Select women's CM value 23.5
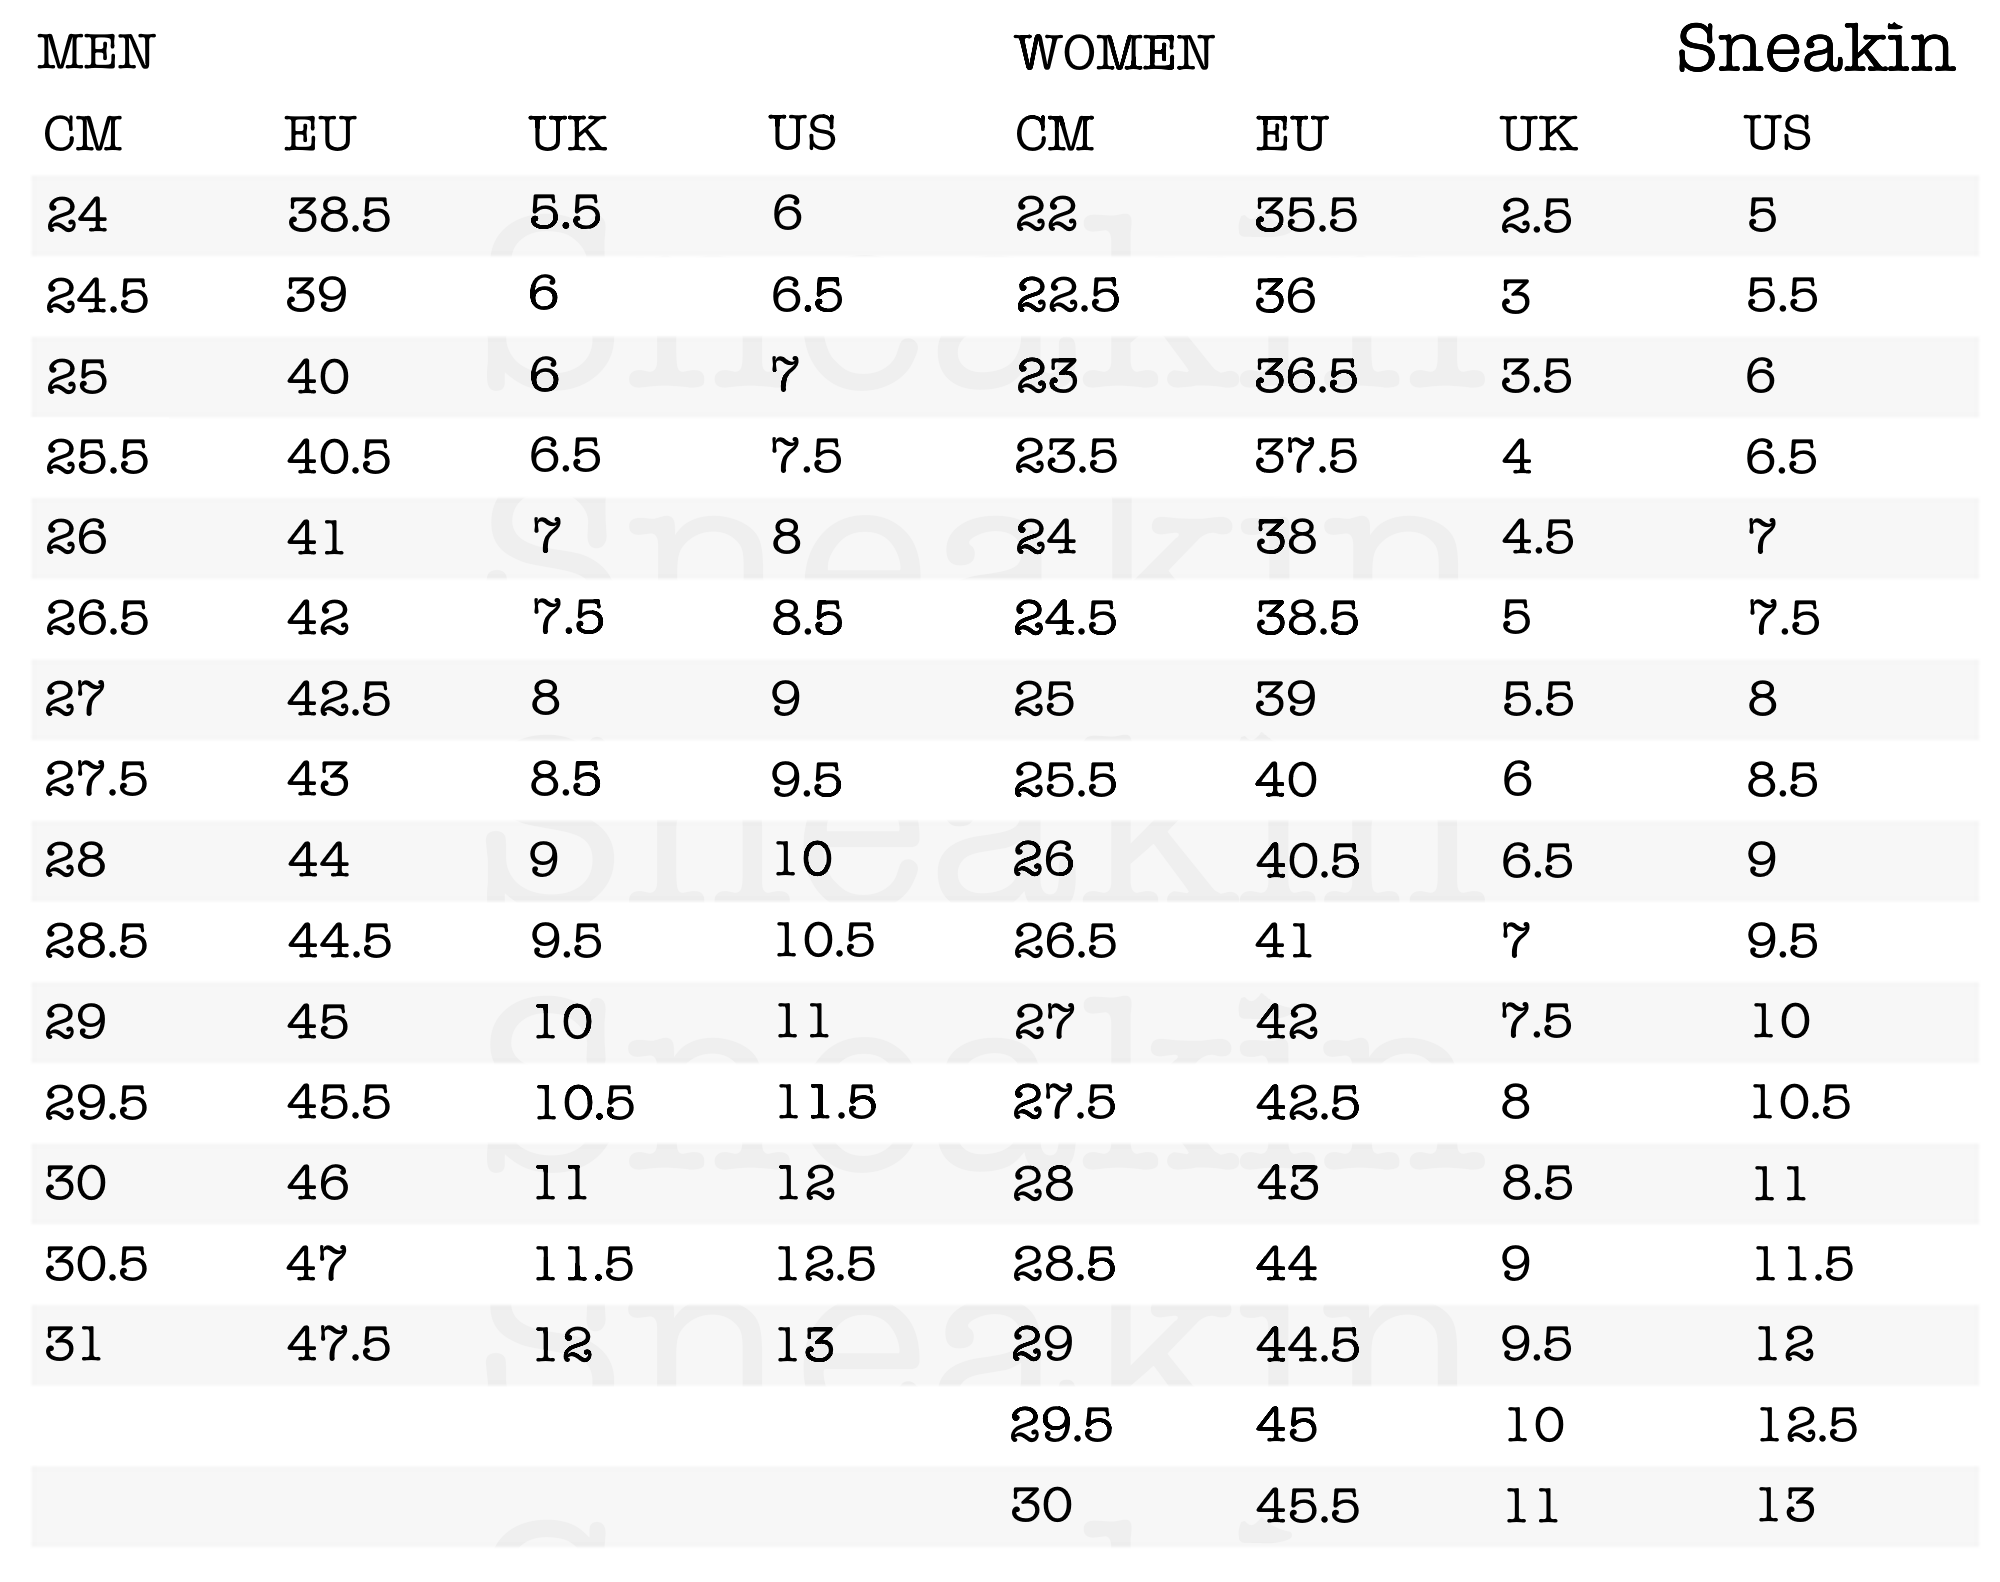The width and height of the screenshot is (2000, 1582). point(1066,457)
